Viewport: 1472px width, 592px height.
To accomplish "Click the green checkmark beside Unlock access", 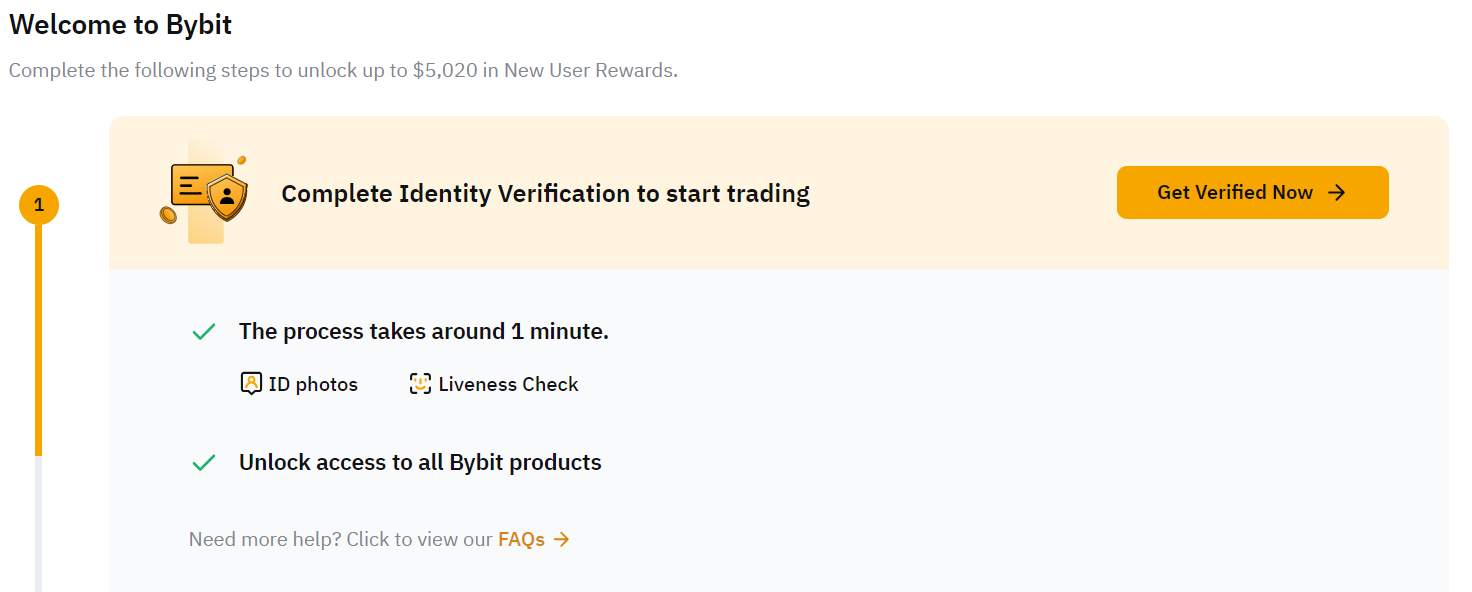I will 204,462.
